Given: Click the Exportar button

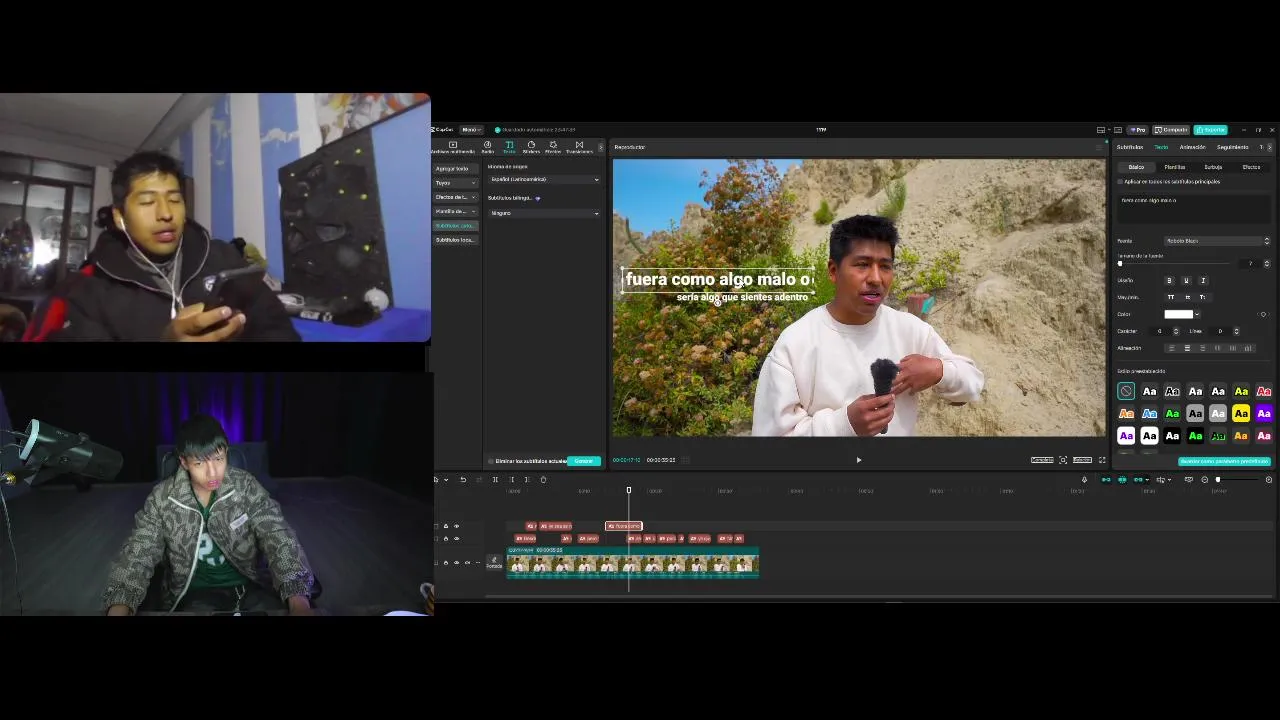Looking at the screenshot, I should pos(1210,130).
